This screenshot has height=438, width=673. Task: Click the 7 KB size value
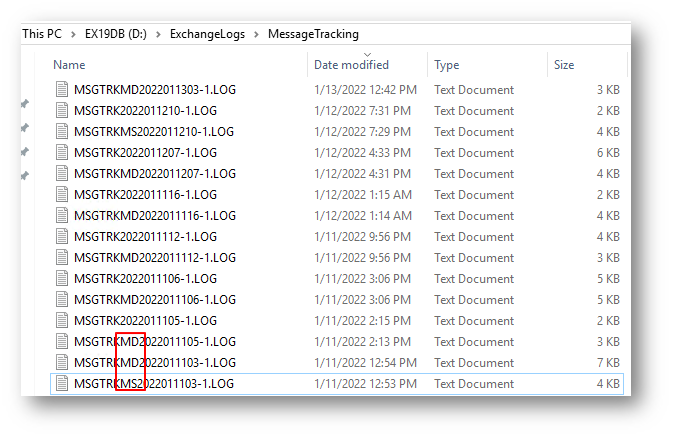[x=608, y=363]
